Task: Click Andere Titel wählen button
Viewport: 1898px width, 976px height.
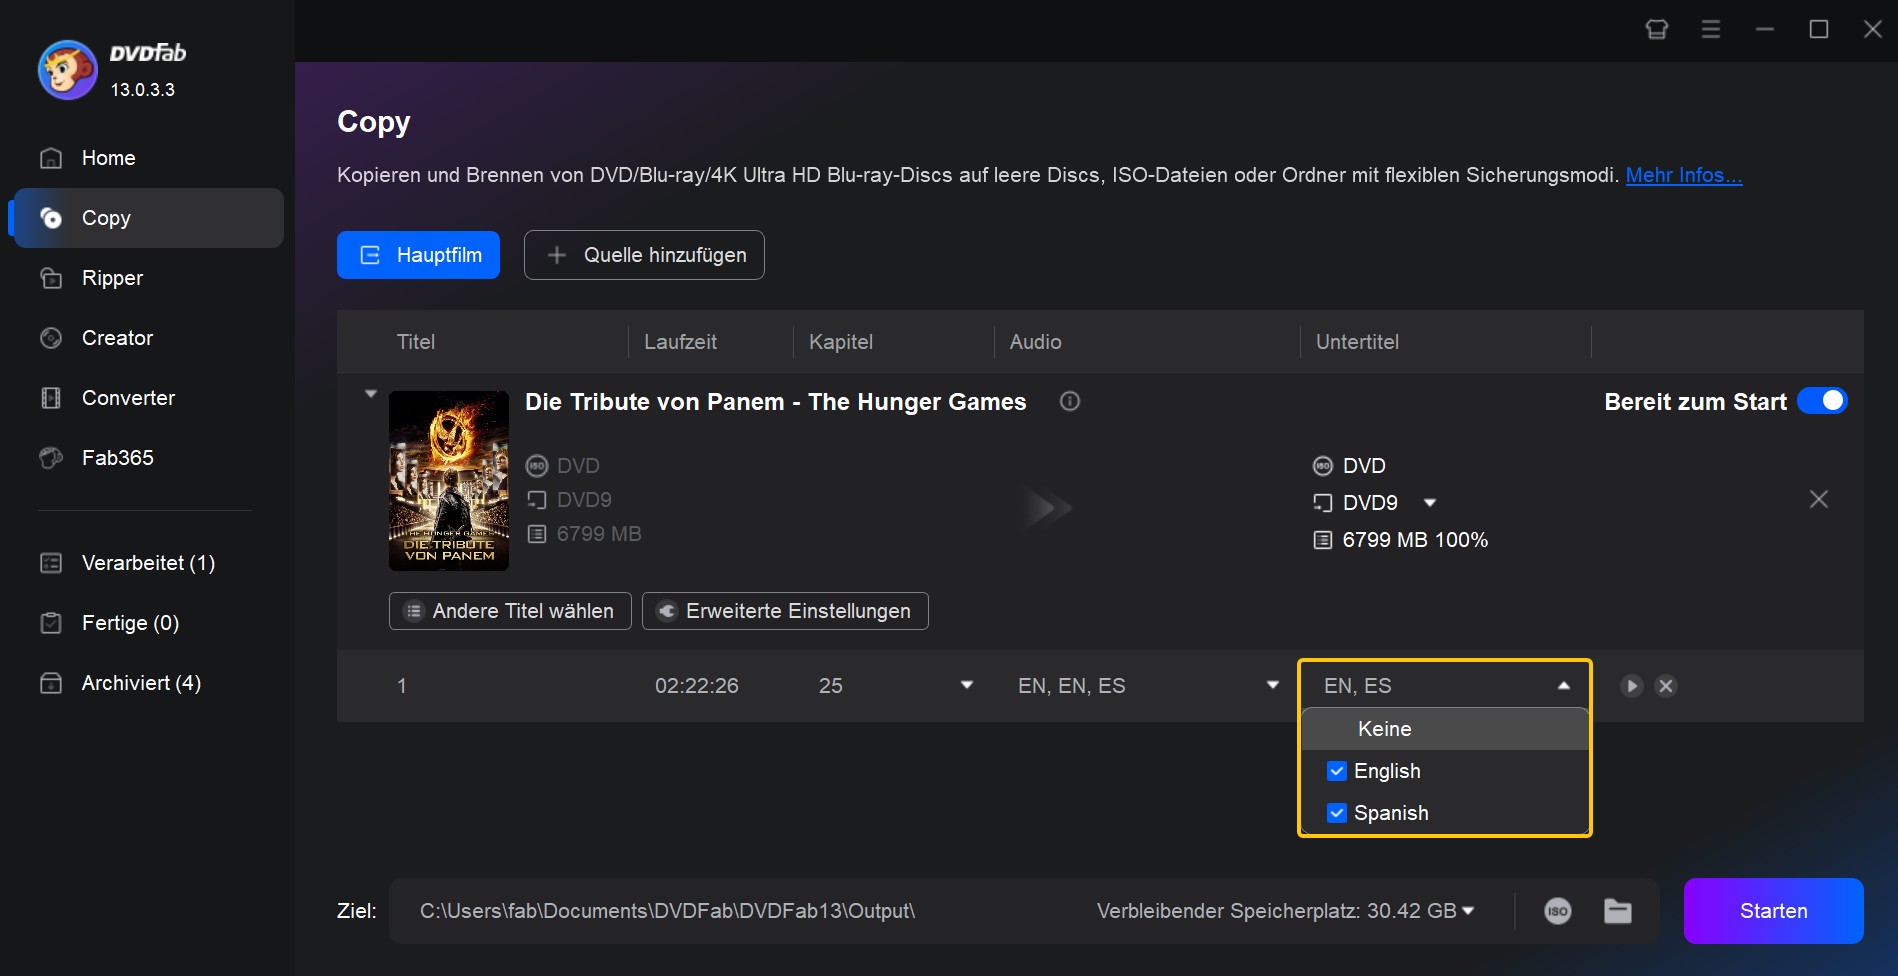Action: point(510,611)
